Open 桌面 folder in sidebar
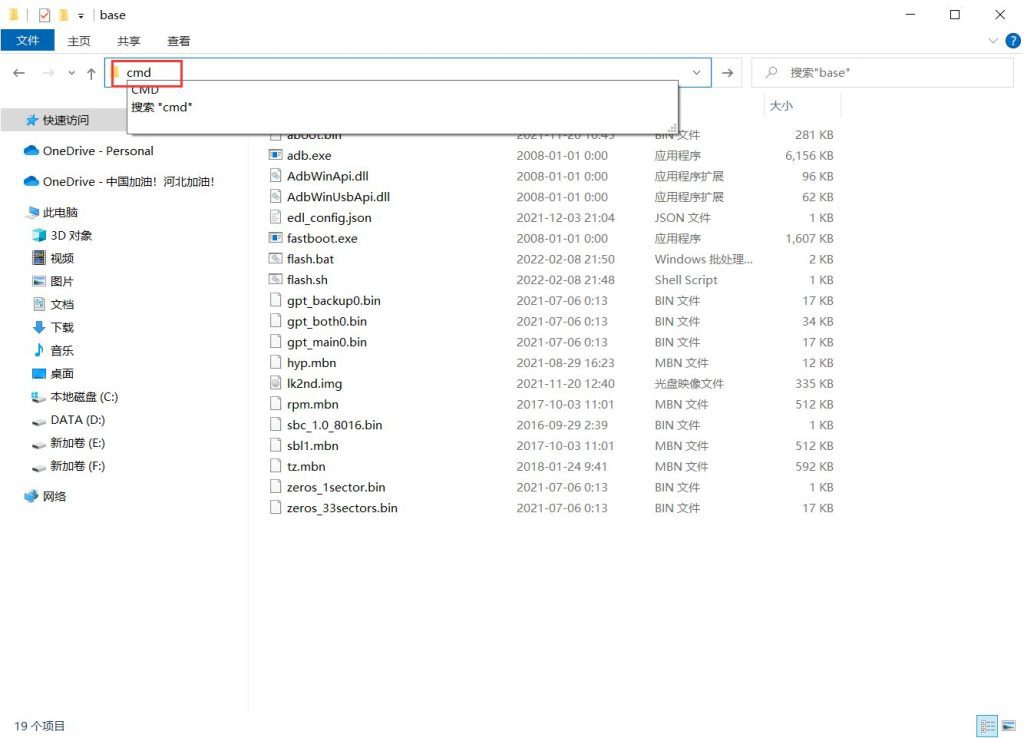Image resolution: width=1024 pixels, height=738 pixels. [61, 374]
